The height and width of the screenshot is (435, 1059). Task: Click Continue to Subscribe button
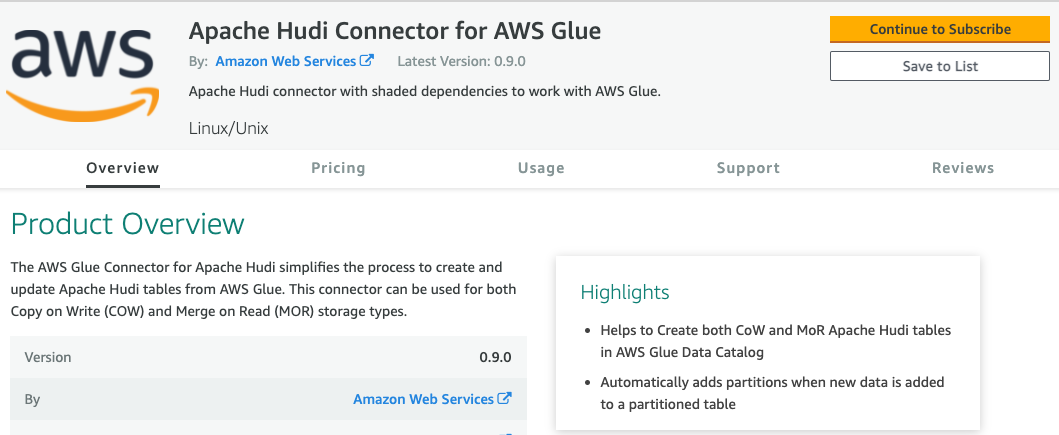(939, 30)
